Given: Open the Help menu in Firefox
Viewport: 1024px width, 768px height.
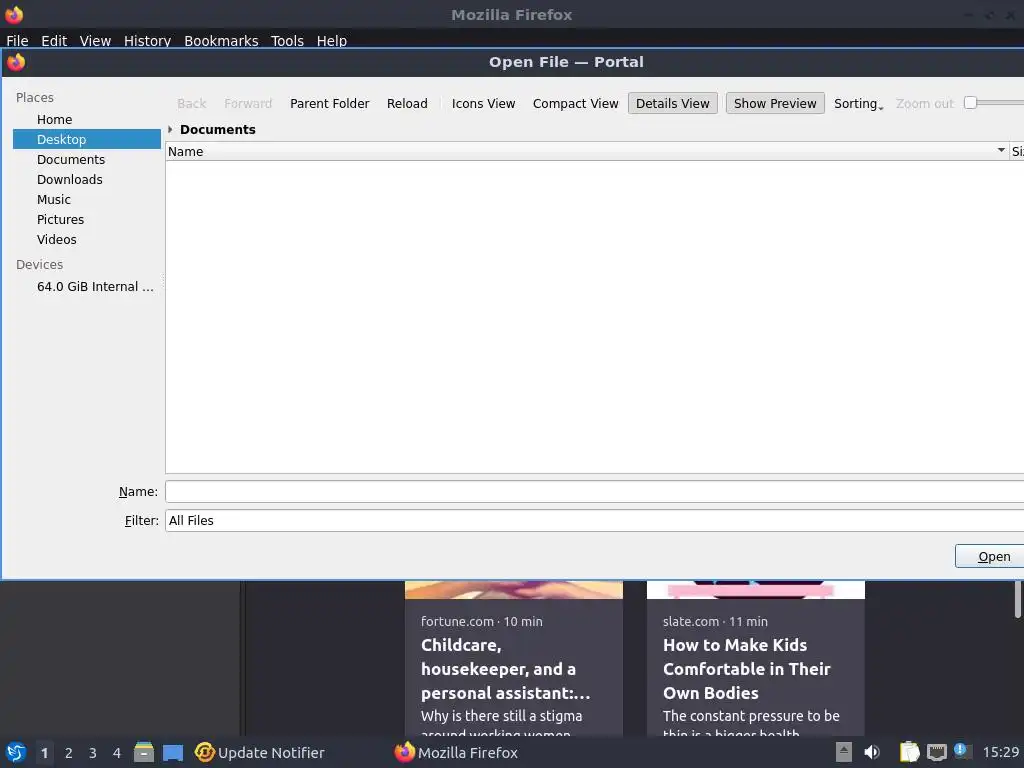Looking at the screenshot, I should click(x=332, y=40).
